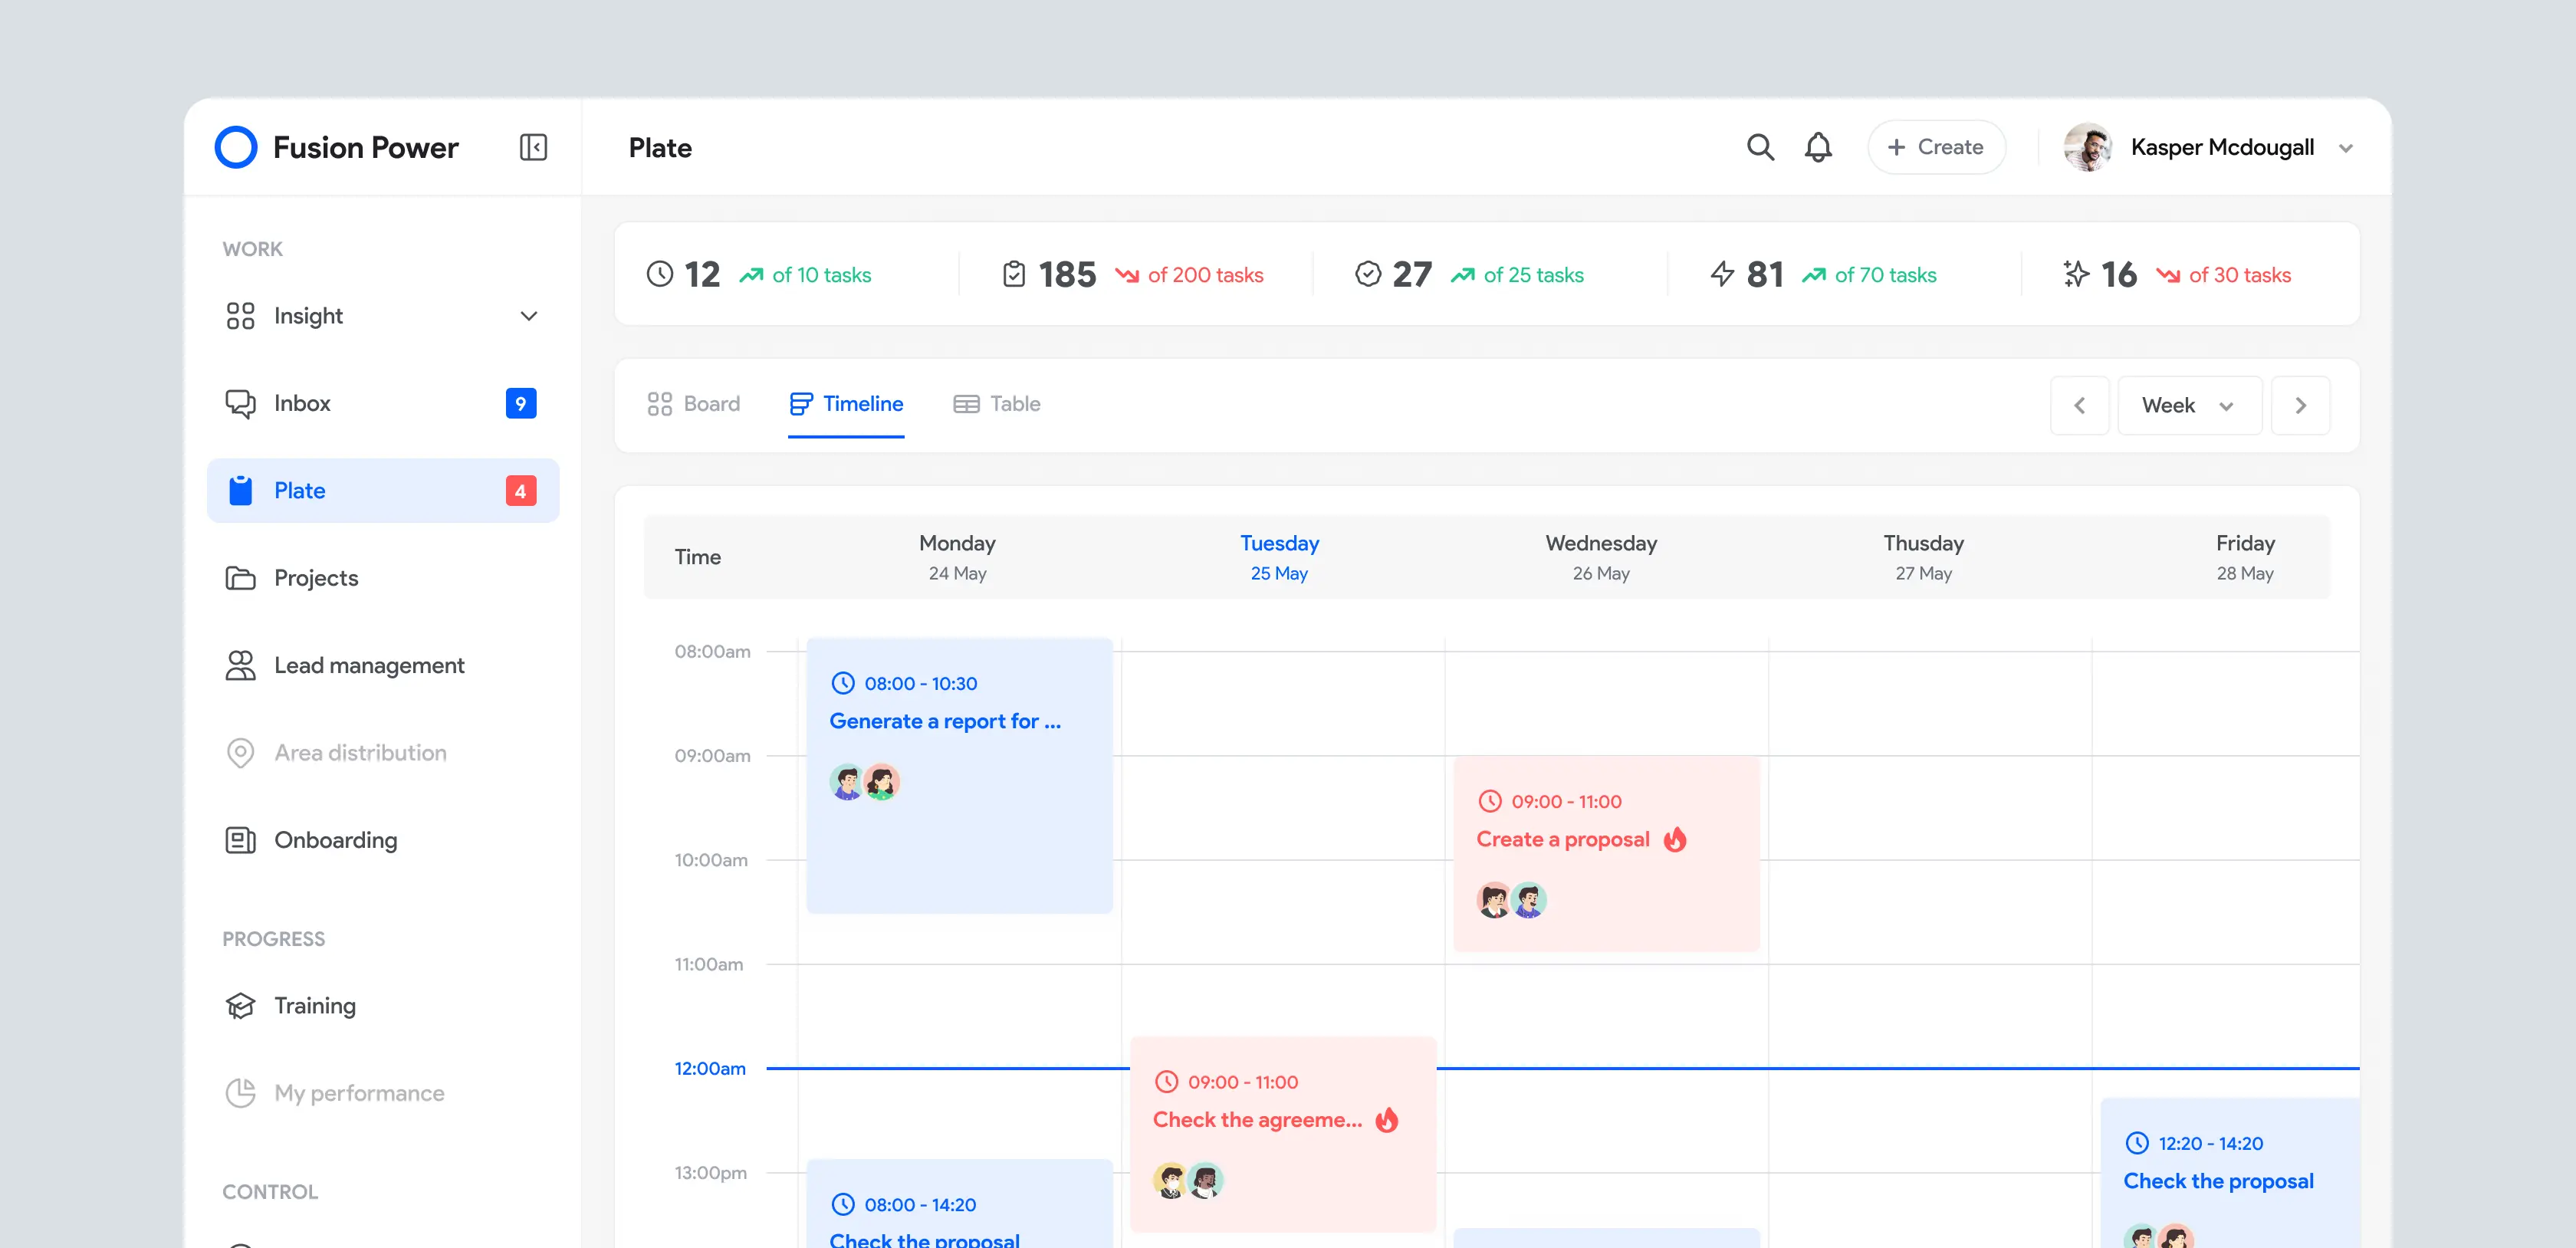The image size is (2576, 1248).
Task: Click the Training graduation cap icon
Action: tap(240, 1006)
